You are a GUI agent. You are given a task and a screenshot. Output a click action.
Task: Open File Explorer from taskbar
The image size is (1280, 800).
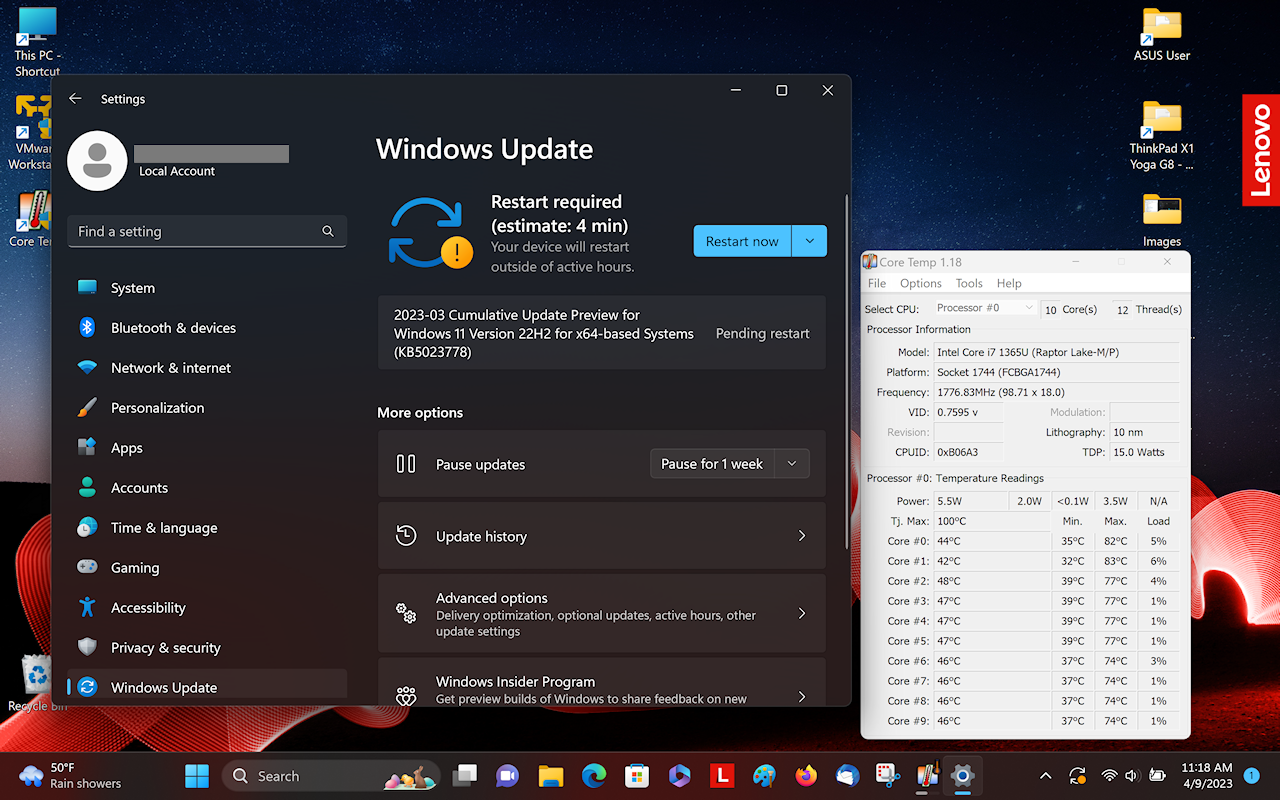[x=550, y=776]
